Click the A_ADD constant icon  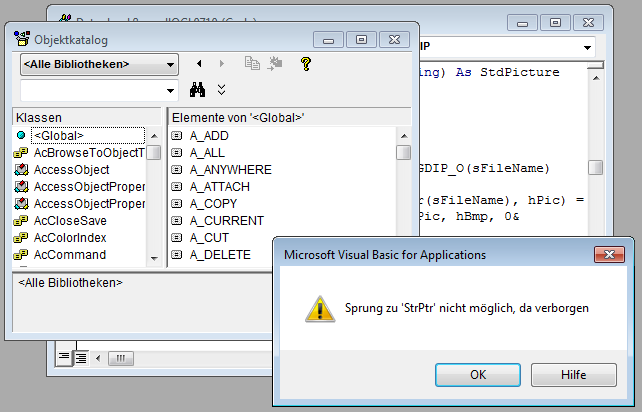point(176,136)
